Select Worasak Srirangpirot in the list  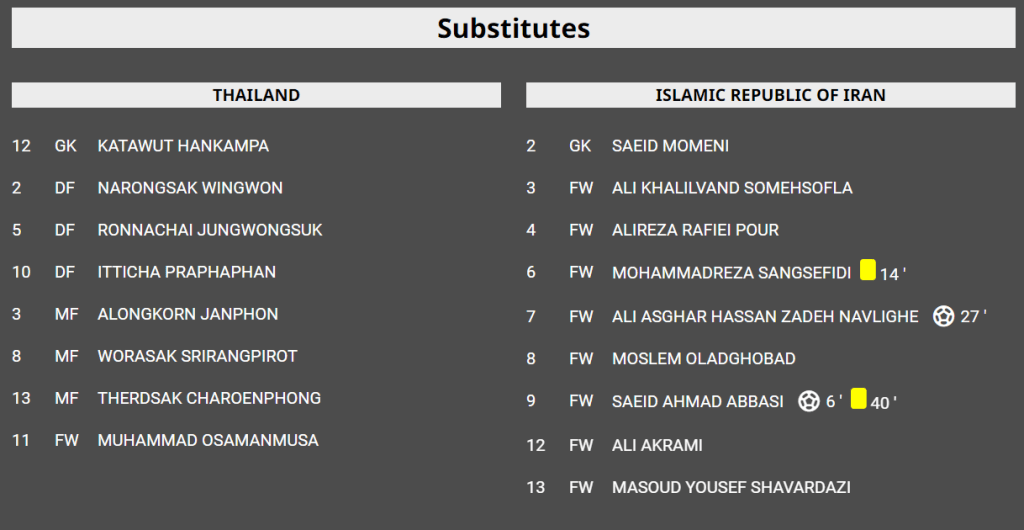(197, 356)
